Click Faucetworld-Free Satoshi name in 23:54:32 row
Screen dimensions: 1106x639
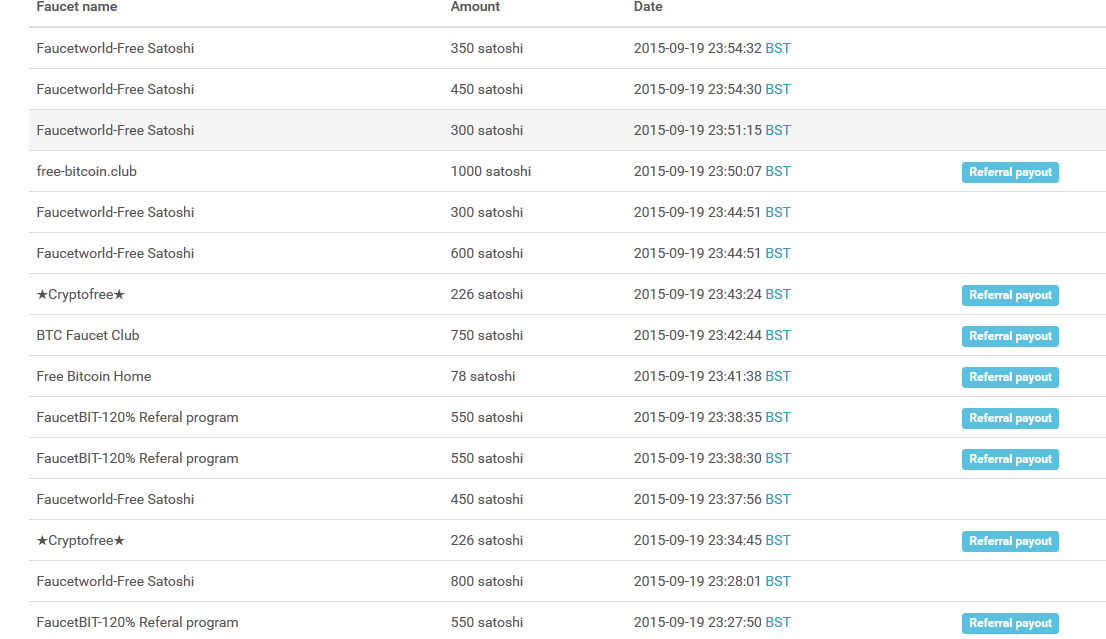[115, 48]
